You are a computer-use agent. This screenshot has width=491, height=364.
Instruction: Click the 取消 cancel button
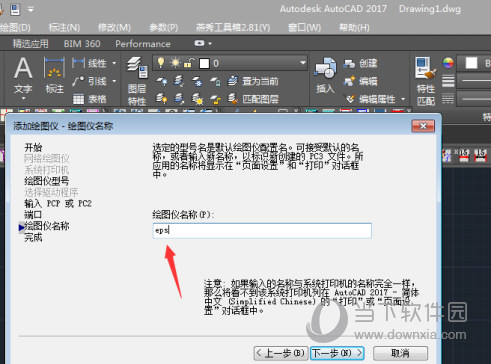(x=400, y=353)
